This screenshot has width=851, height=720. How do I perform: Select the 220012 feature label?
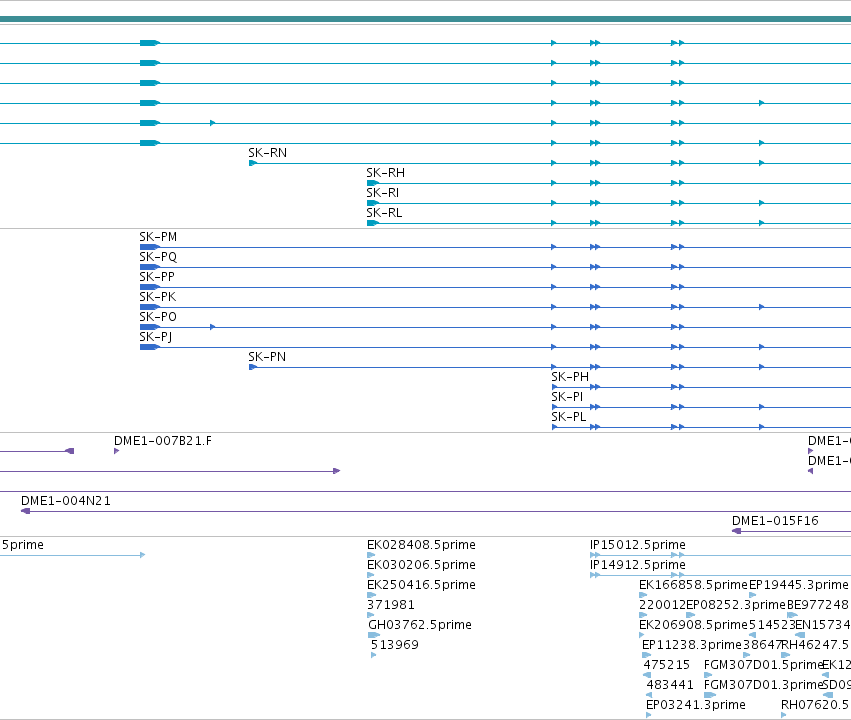(662, 606)
